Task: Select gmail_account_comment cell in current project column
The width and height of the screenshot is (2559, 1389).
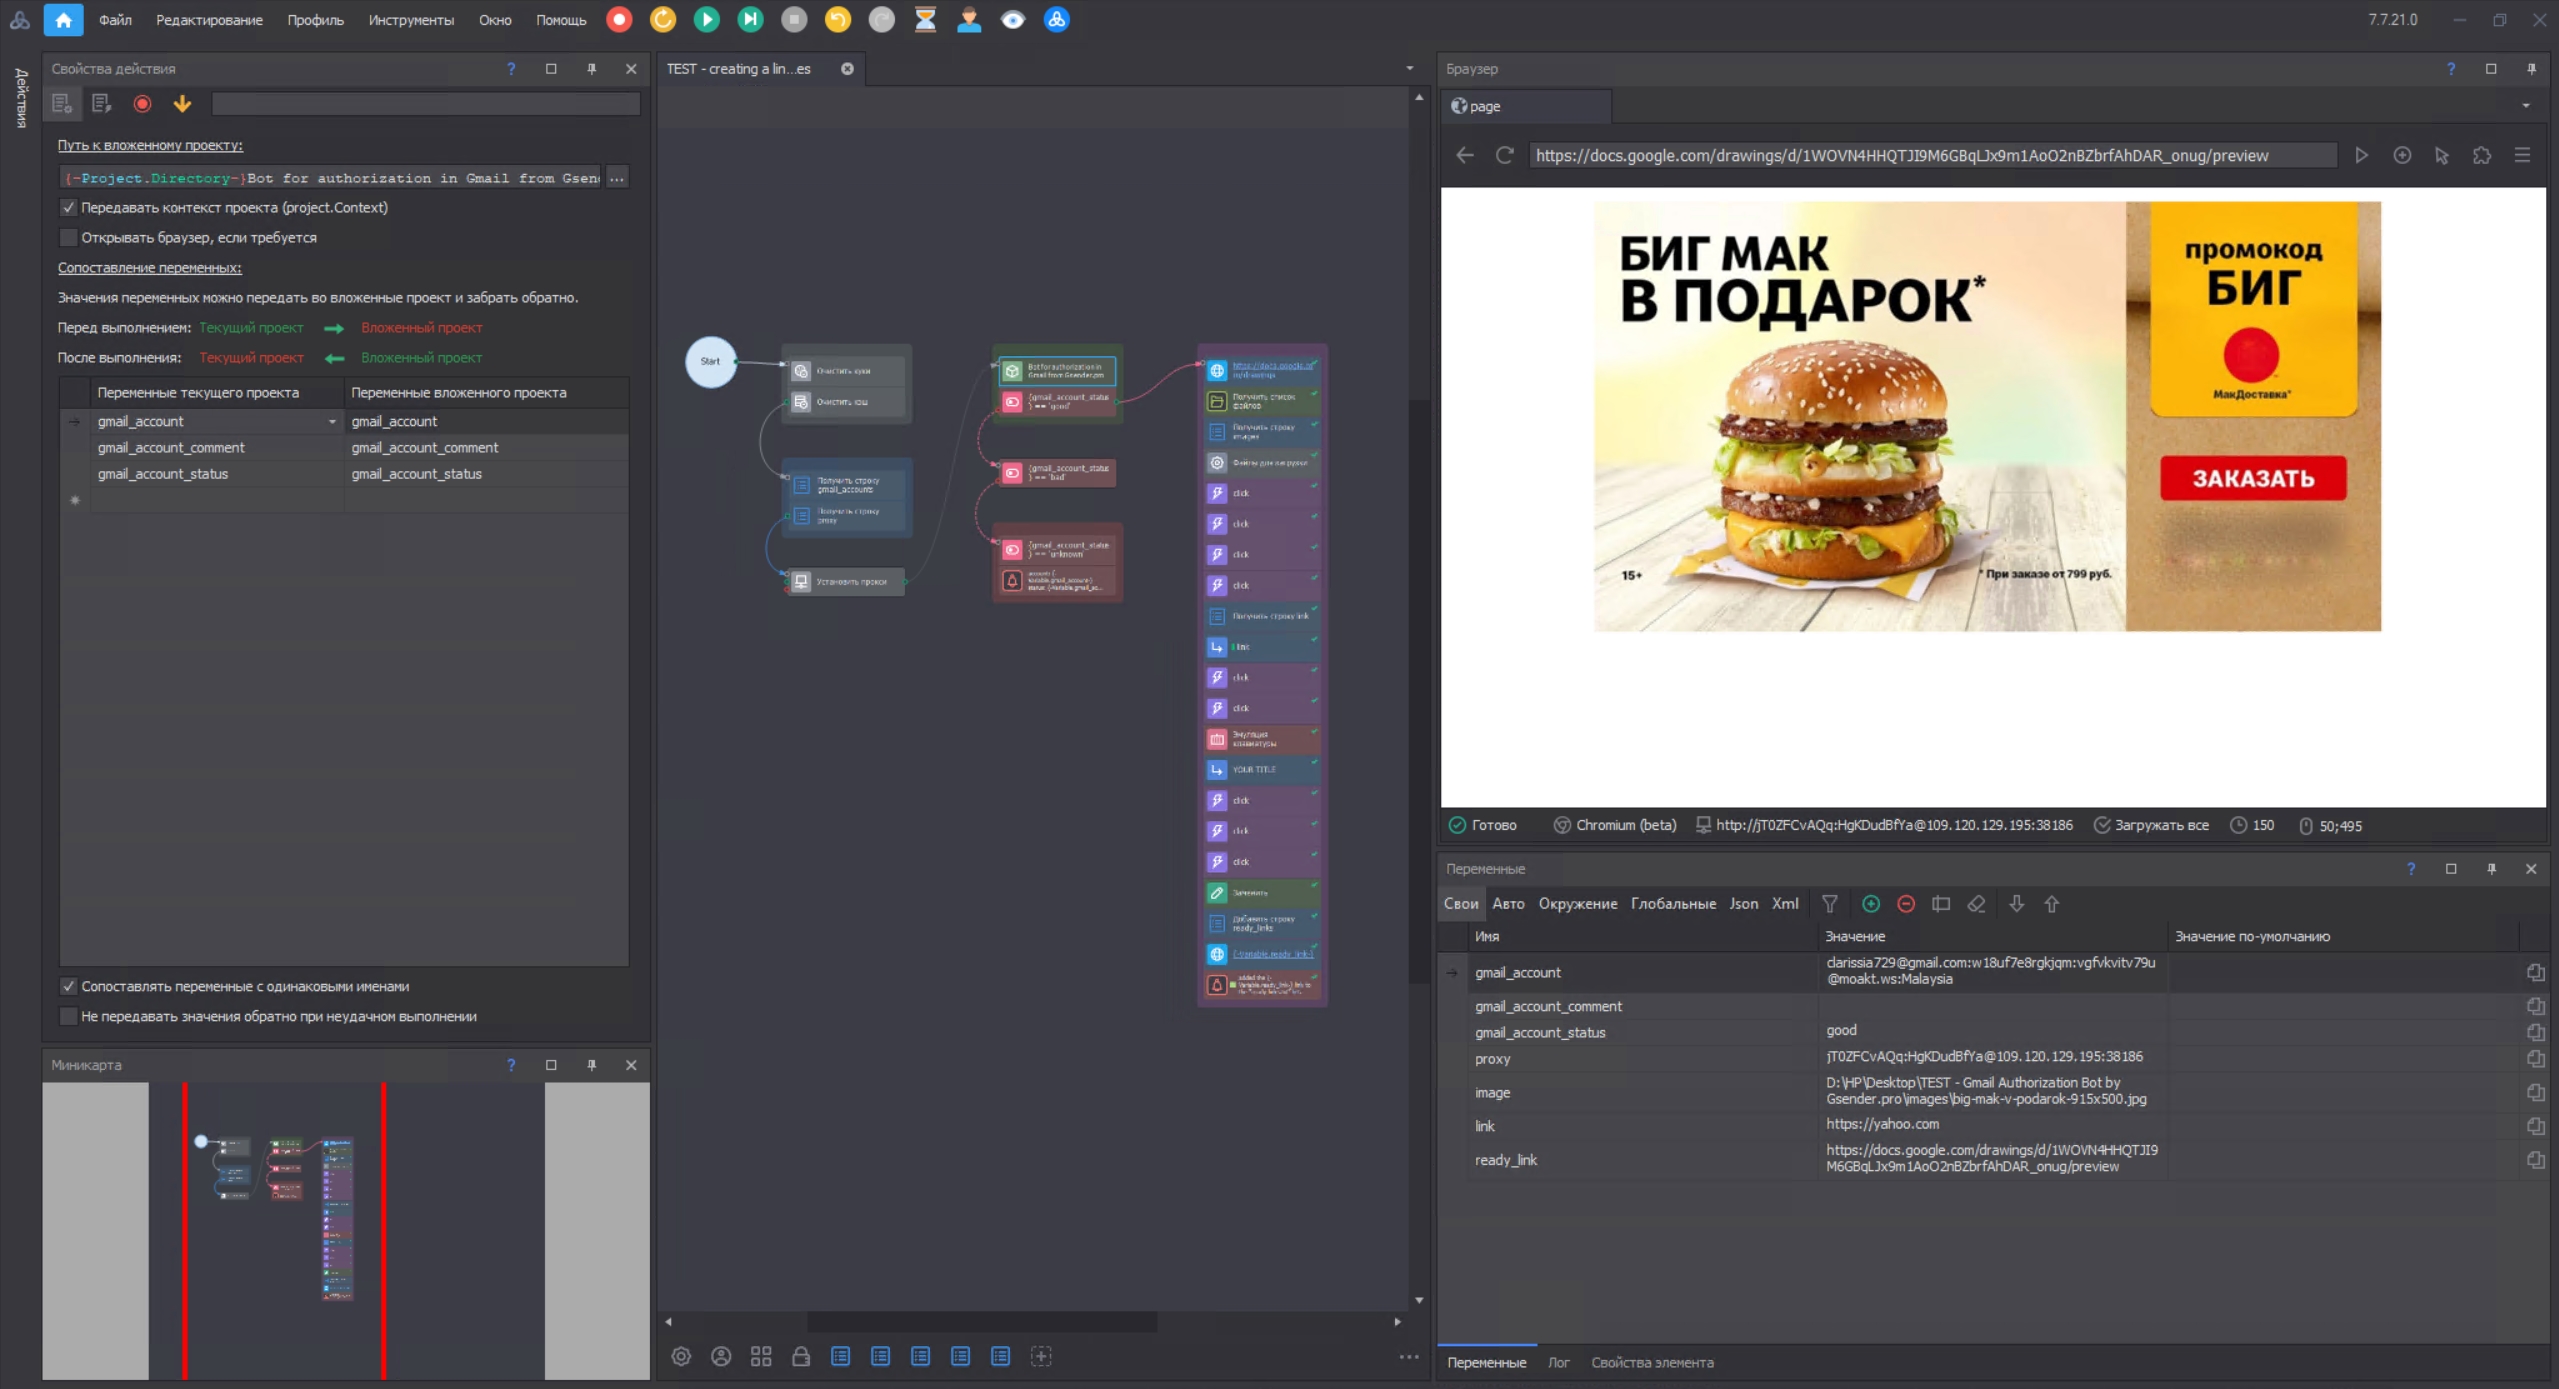Action: 217,448
